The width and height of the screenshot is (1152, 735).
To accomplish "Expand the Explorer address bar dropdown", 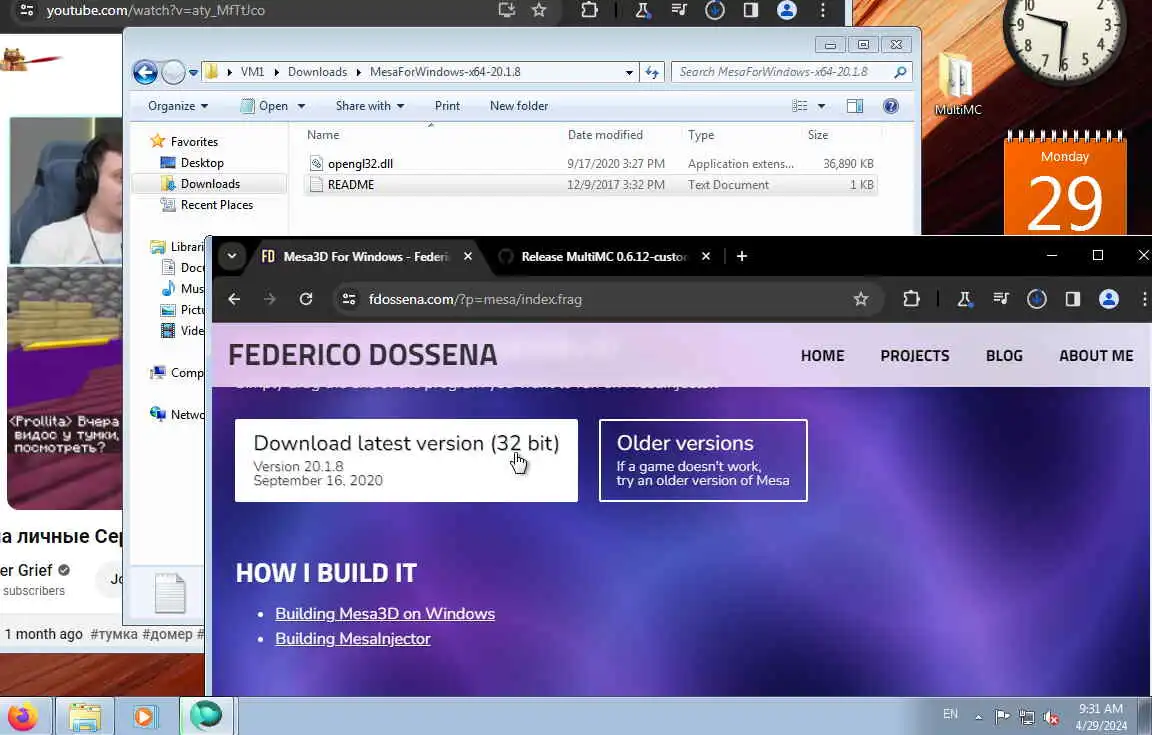I will pos(629,72).
